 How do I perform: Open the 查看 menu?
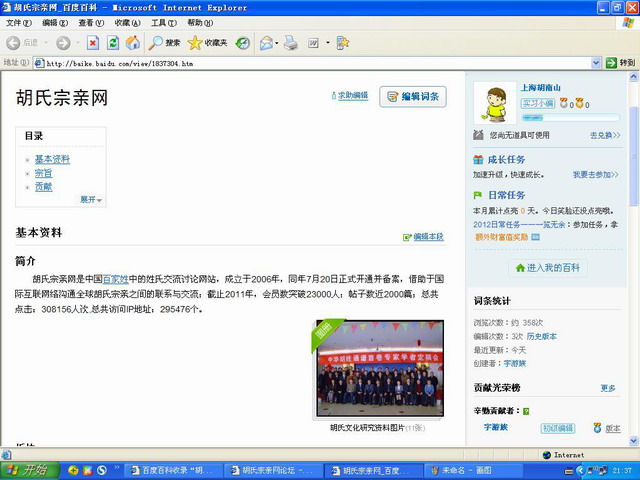coord(91,23)
